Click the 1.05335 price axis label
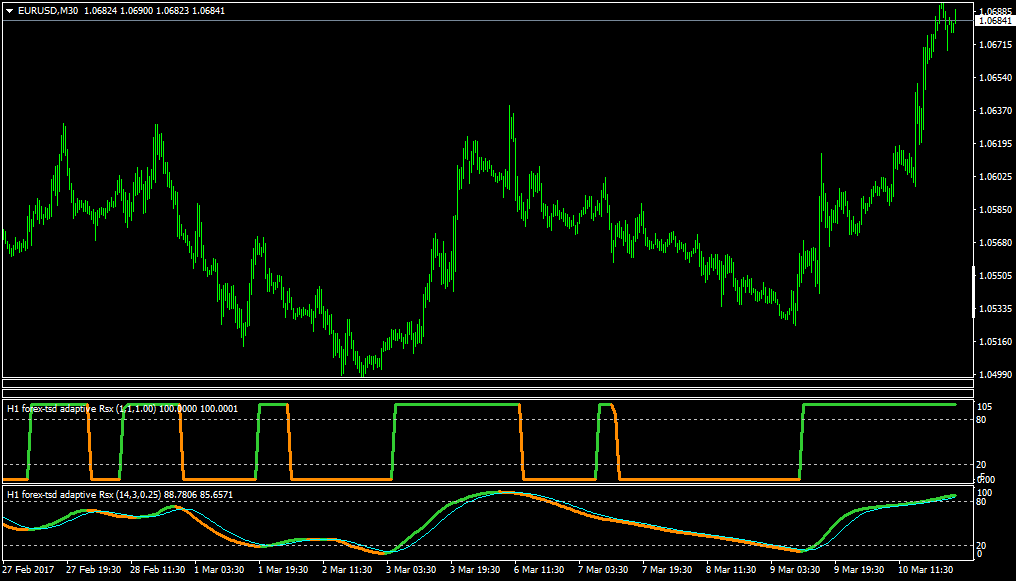This screenshot has width=1016, height=581. pos(996,309)
